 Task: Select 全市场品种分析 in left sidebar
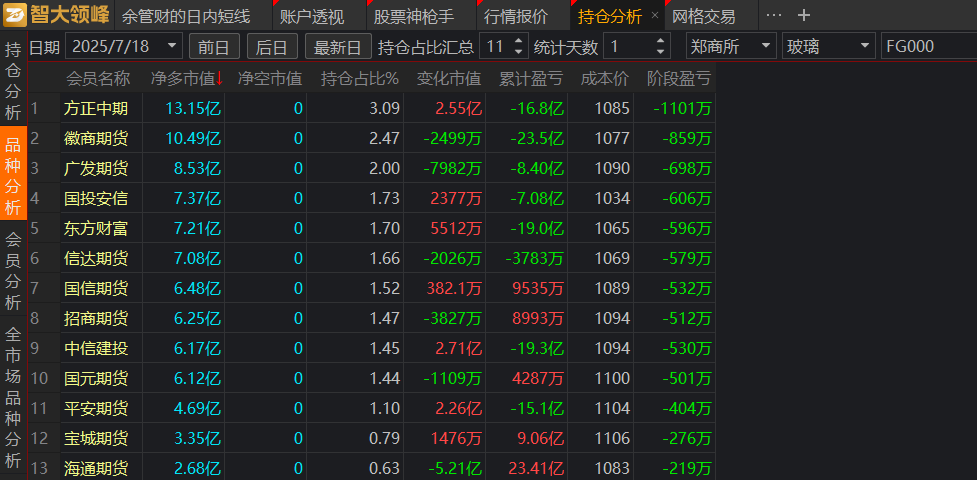[x=13, y=398]
